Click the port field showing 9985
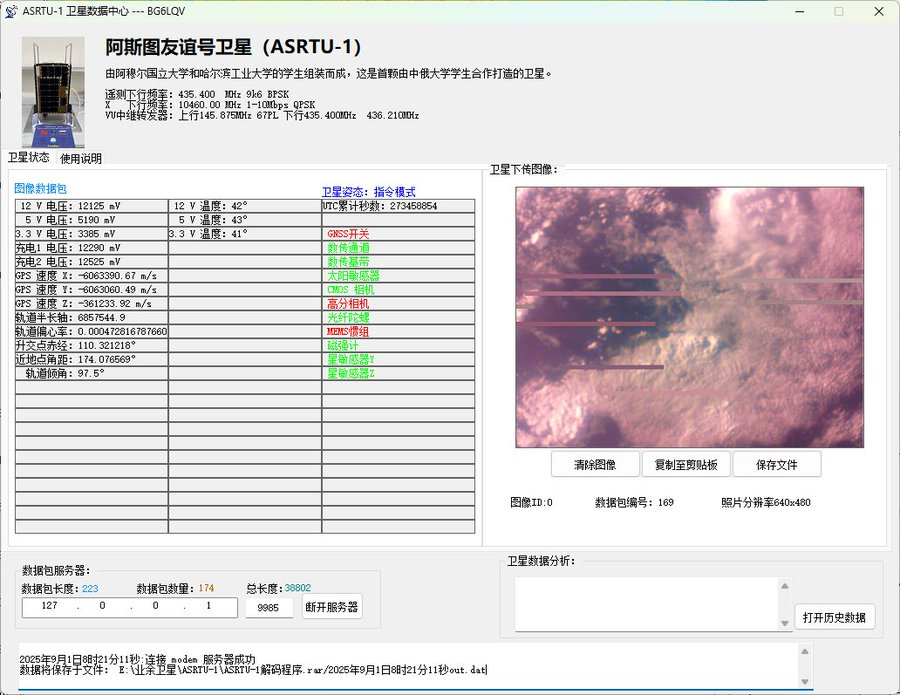Screen dimensions: 900x695 coord(269,607)
